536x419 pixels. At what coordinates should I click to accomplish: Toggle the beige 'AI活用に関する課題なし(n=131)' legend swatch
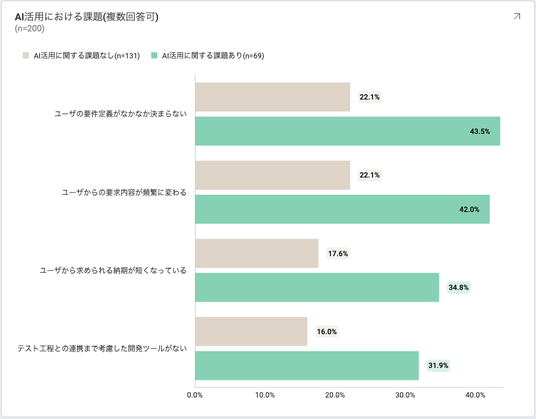click(x=26, y=55)
